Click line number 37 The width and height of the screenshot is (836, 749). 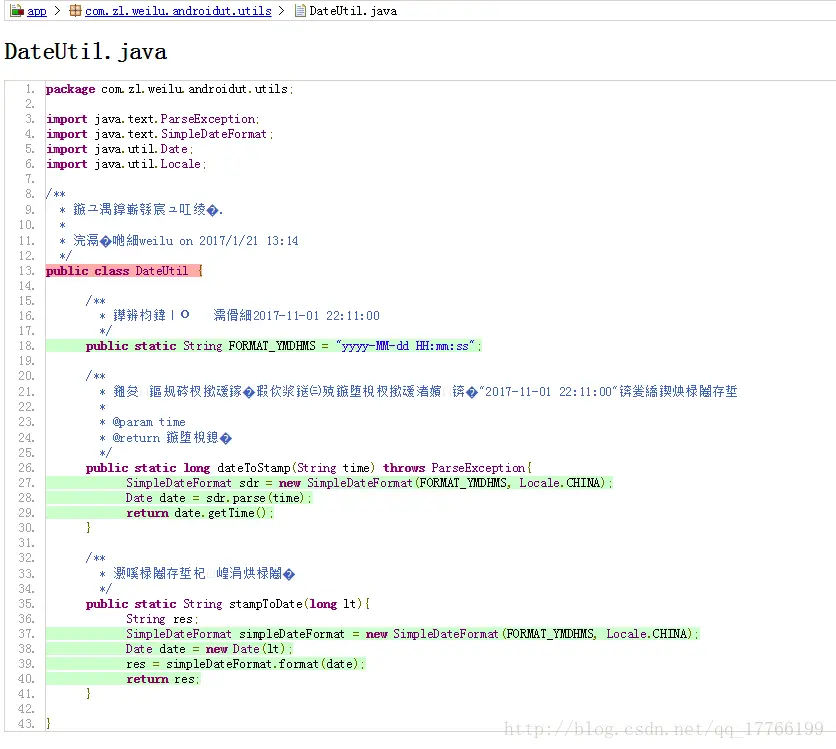click(27, 633)
